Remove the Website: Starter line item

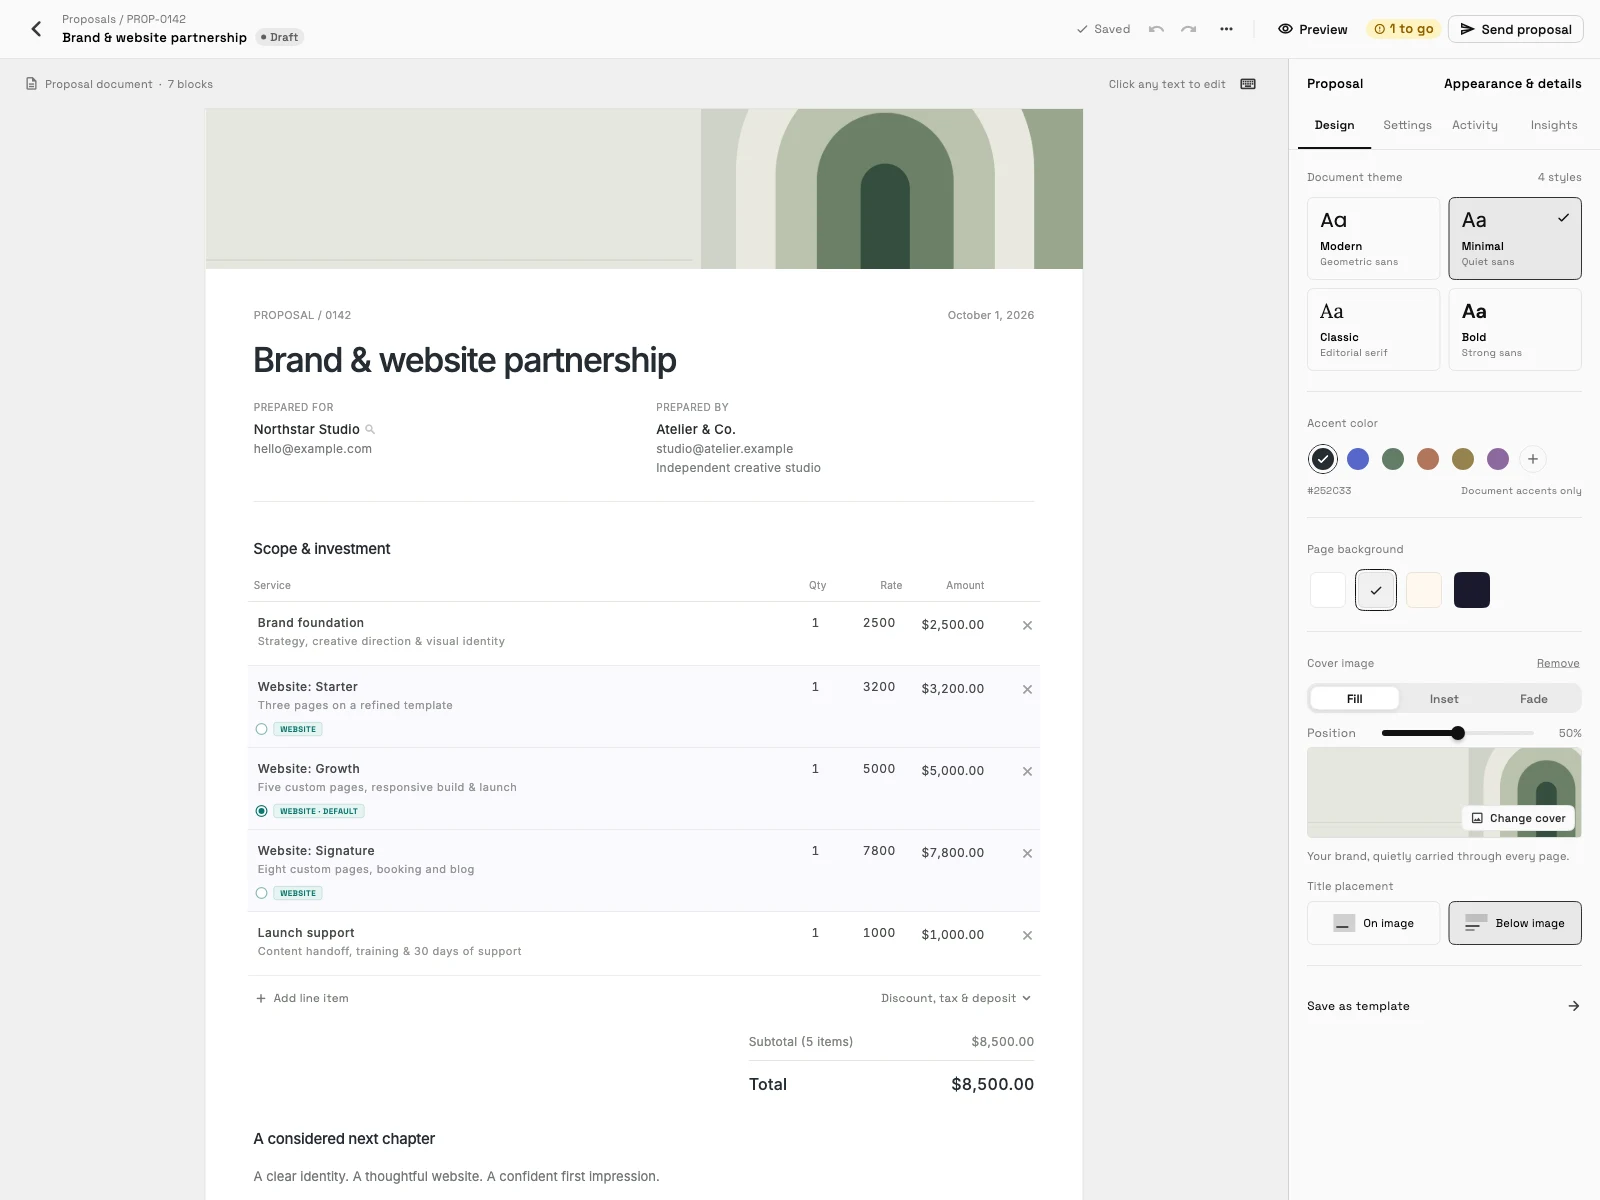click(x=1027, y=689)
